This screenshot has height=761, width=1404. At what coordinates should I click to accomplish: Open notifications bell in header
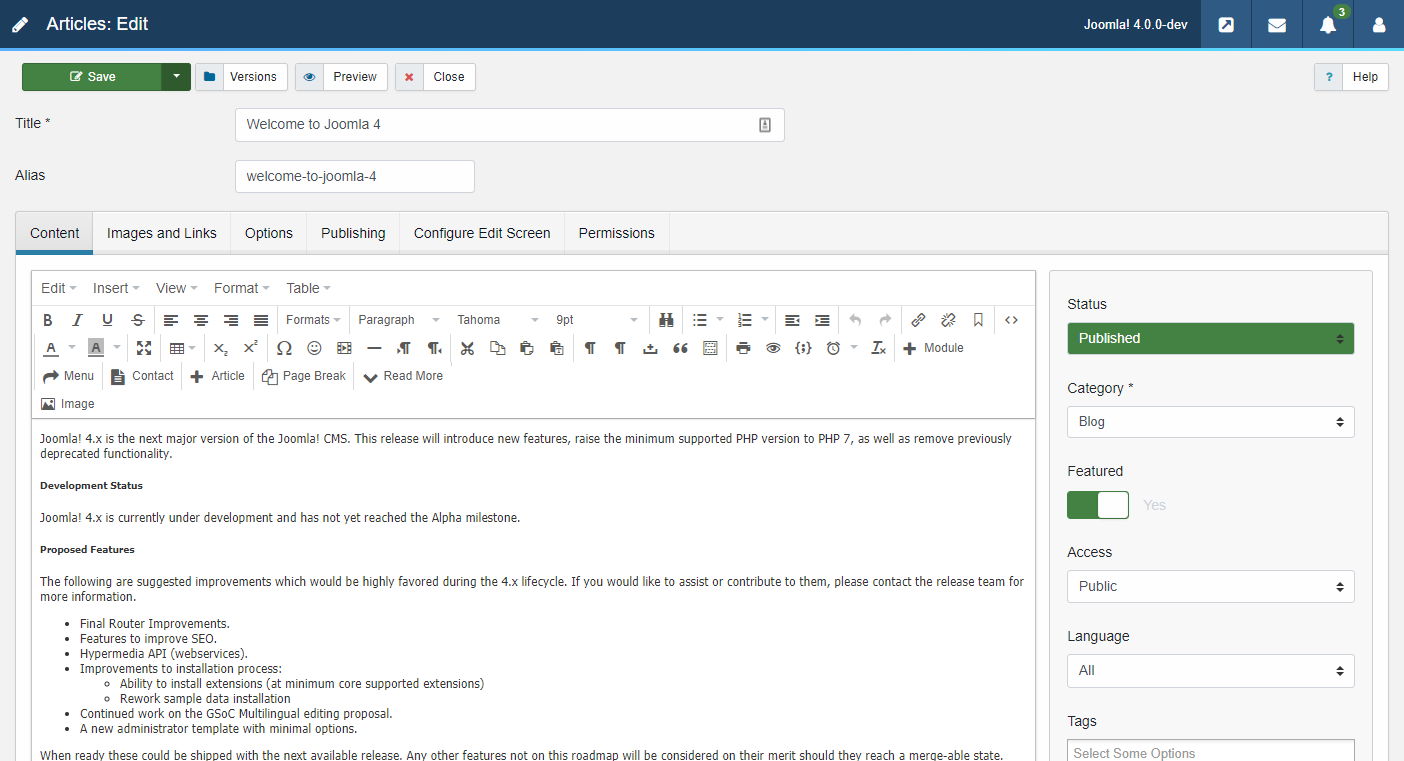pyautogui.click(x=1328, y=24)
